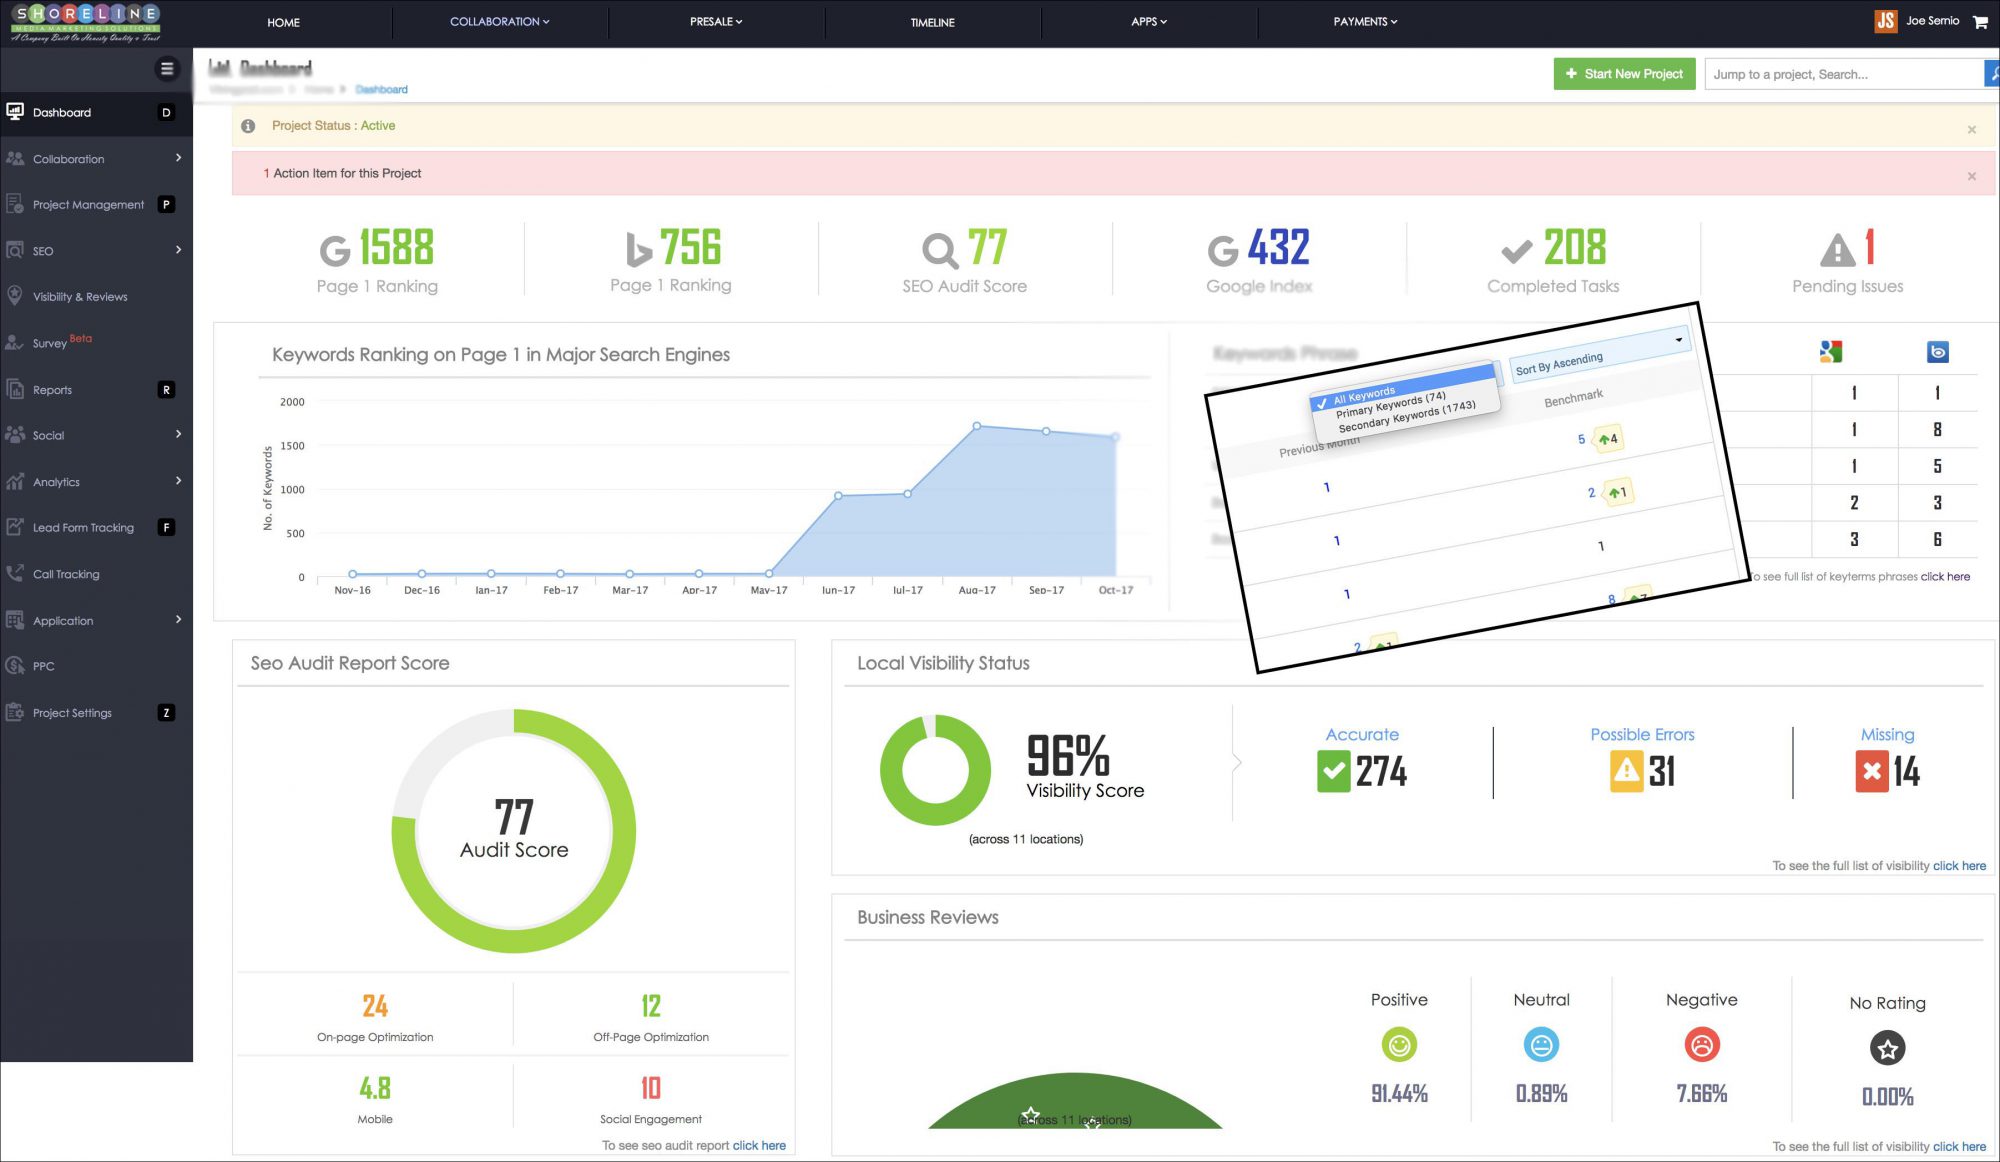Screen dimensions: 2000x1162
Task: Expand the Application sidebar chevron
Action: coord(178,619)
